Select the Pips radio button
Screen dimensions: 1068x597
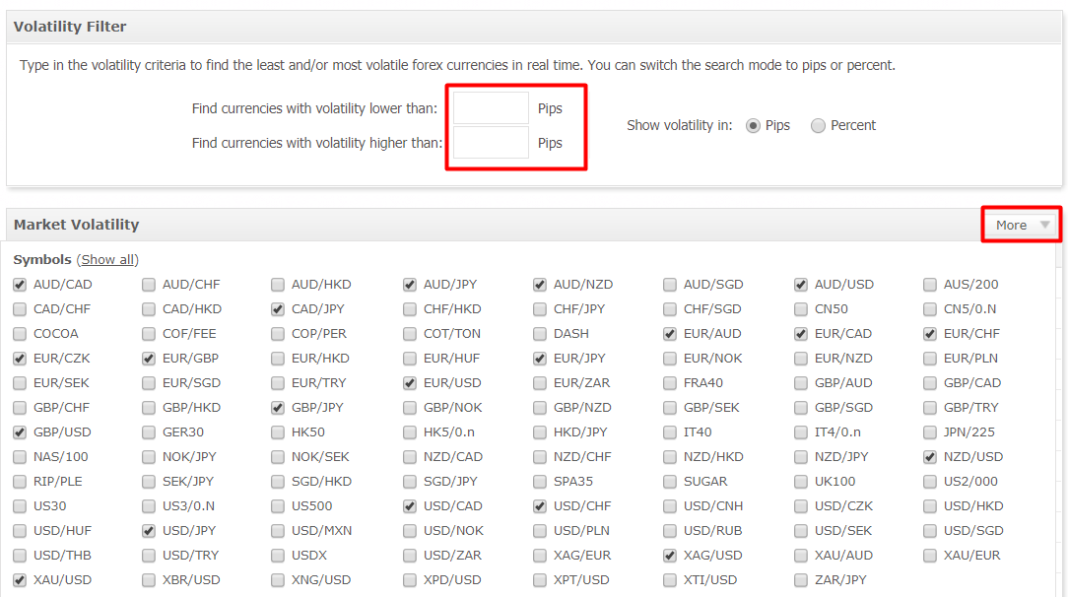(753, 126)
